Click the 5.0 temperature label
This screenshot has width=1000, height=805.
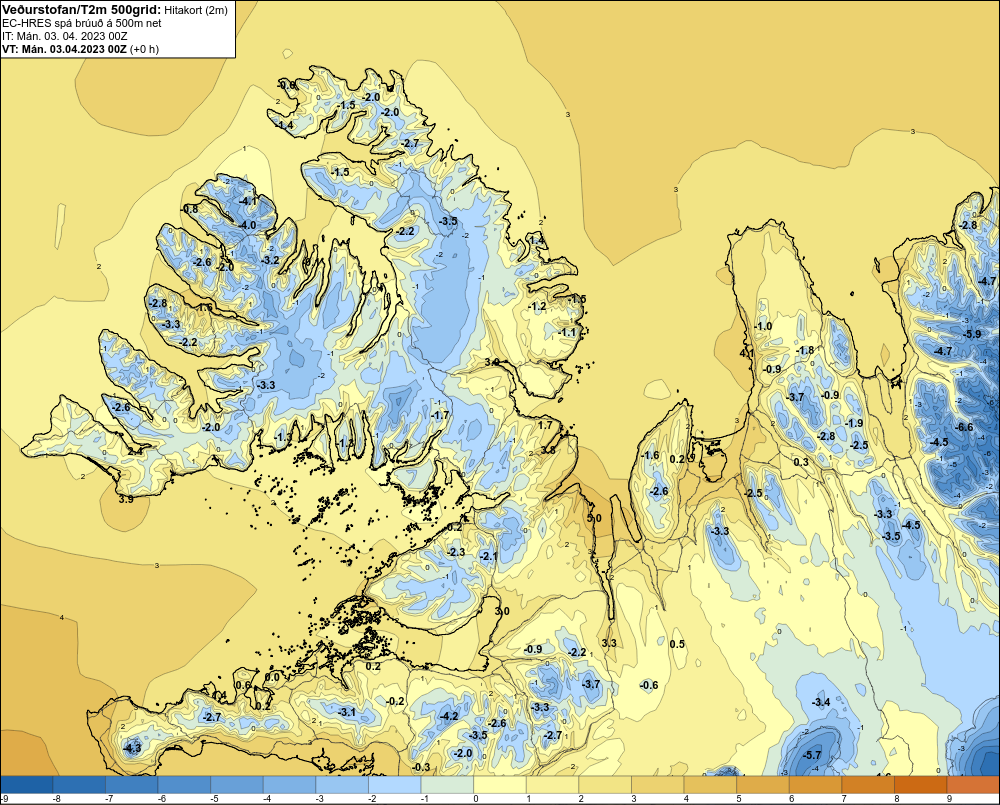[594, 518]
